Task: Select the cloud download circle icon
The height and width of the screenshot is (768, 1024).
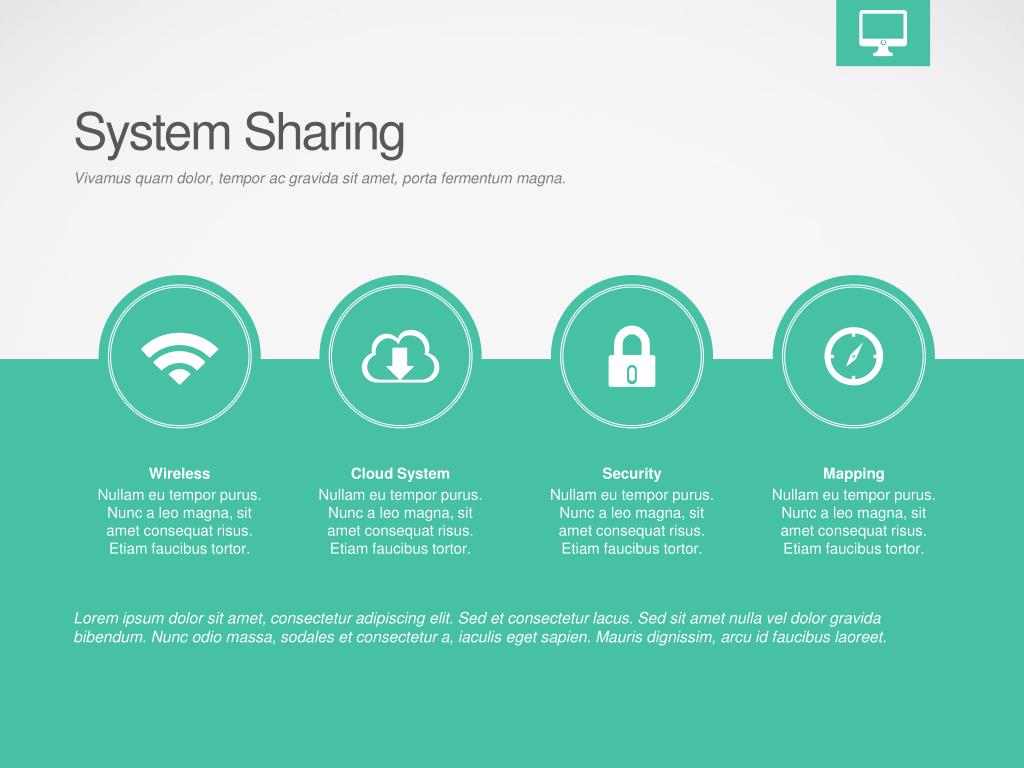Action: pos(400,357)
